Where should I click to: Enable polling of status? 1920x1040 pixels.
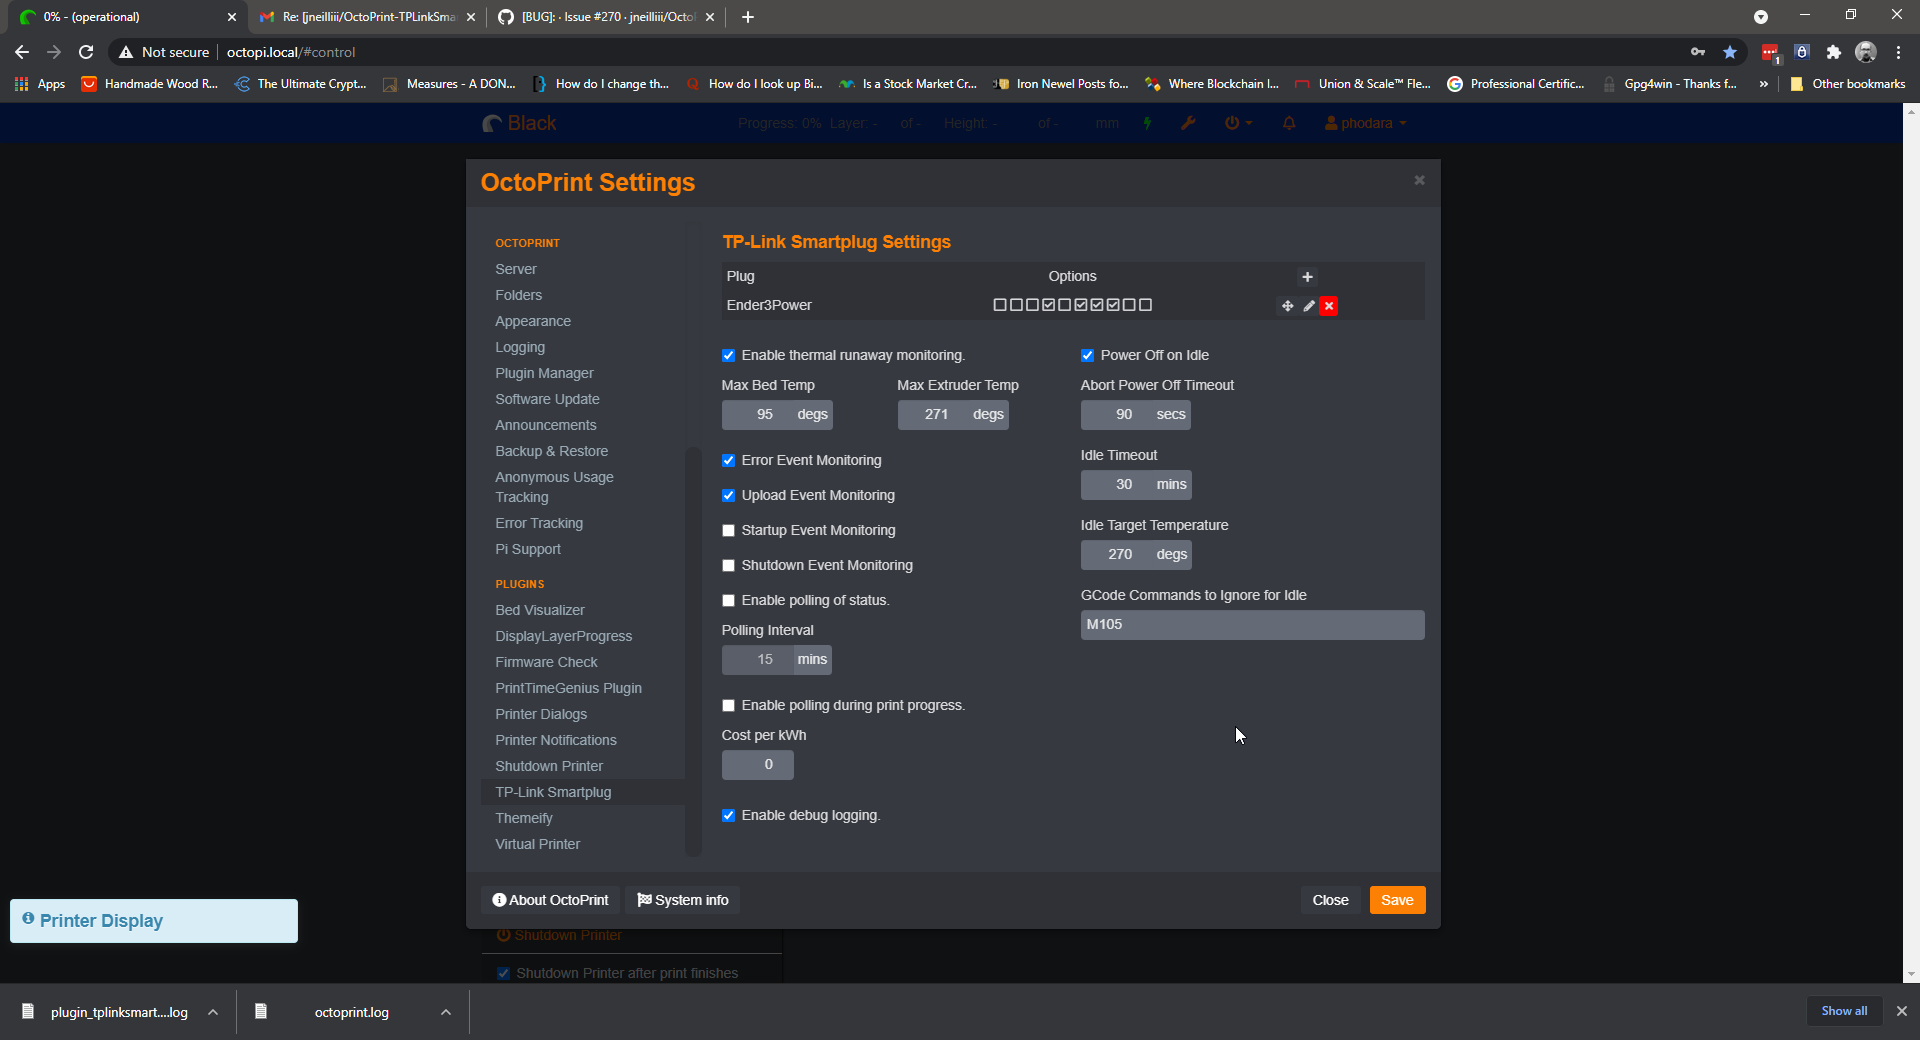pos(729,600)
